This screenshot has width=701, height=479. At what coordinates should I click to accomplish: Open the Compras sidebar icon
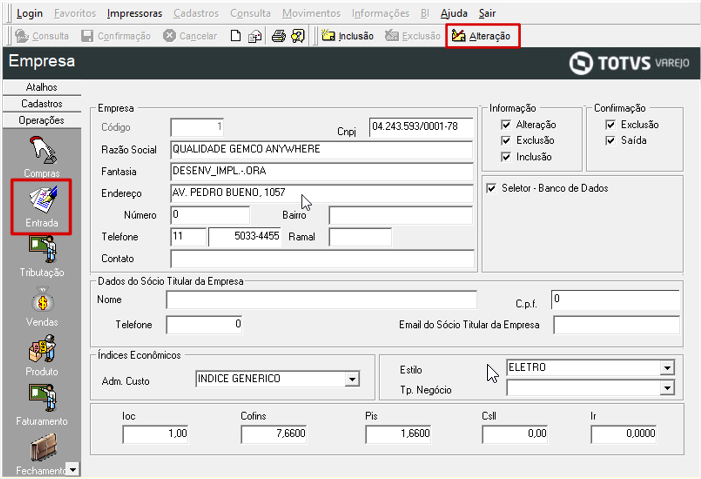coord(42,151)
